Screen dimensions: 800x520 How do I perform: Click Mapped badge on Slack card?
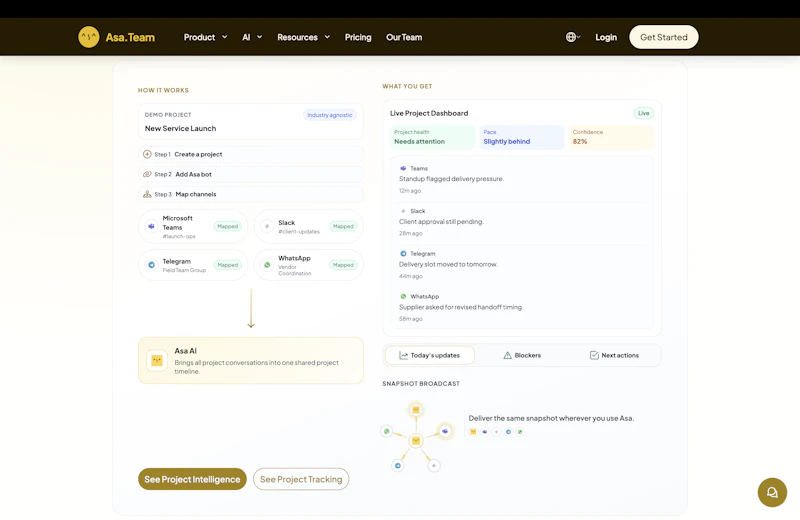pos(343,226)
